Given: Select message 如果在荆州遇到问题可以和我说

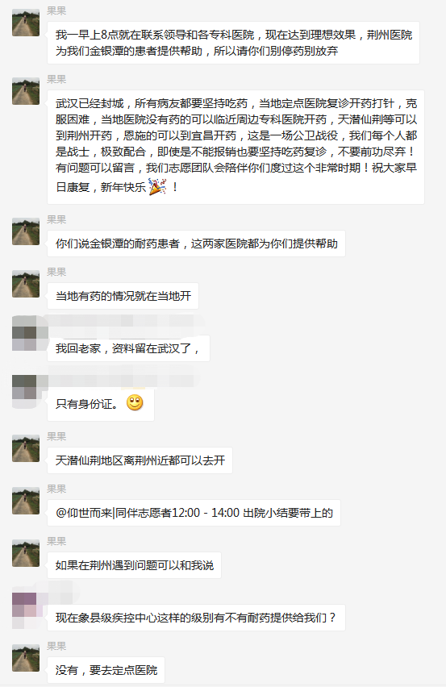Looking at the screenshot, I should pos(135,566).
